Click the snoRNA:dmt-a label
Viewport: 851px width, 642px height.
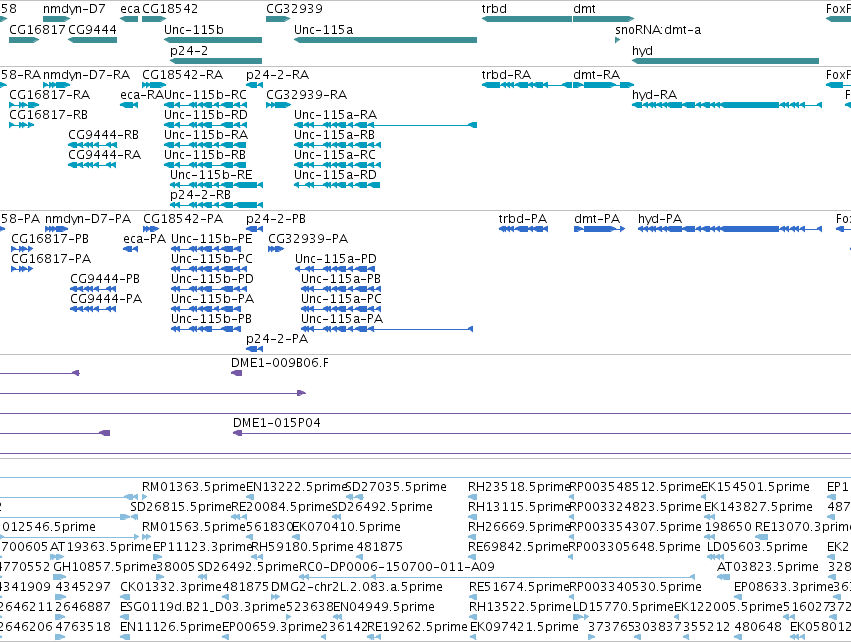[x=658, y=30]
